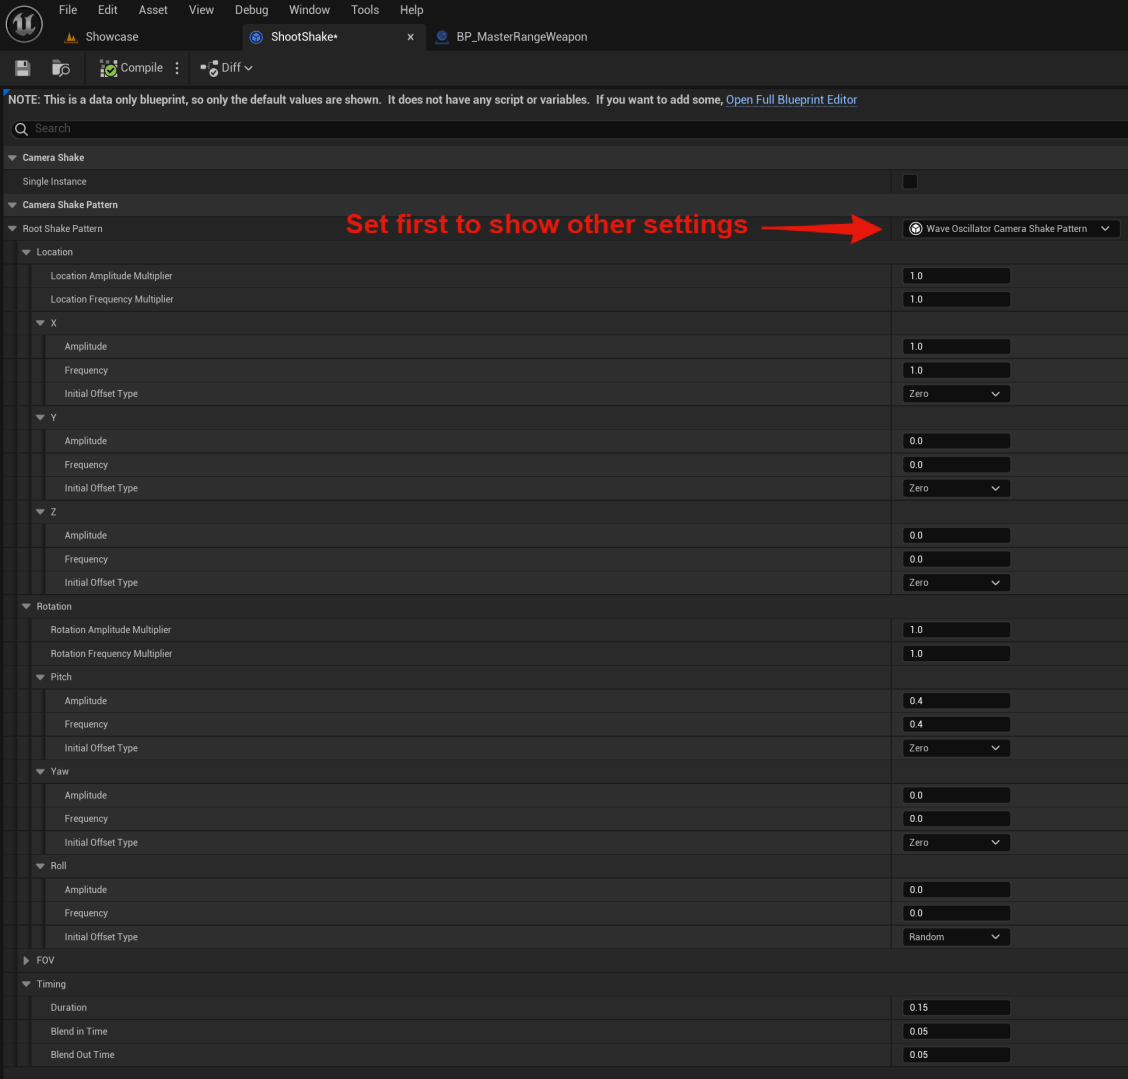The width and height of the screenshot is (1128, 1079).
Task: Close the ShootShake tab
Action: click(x=410, y=37)
